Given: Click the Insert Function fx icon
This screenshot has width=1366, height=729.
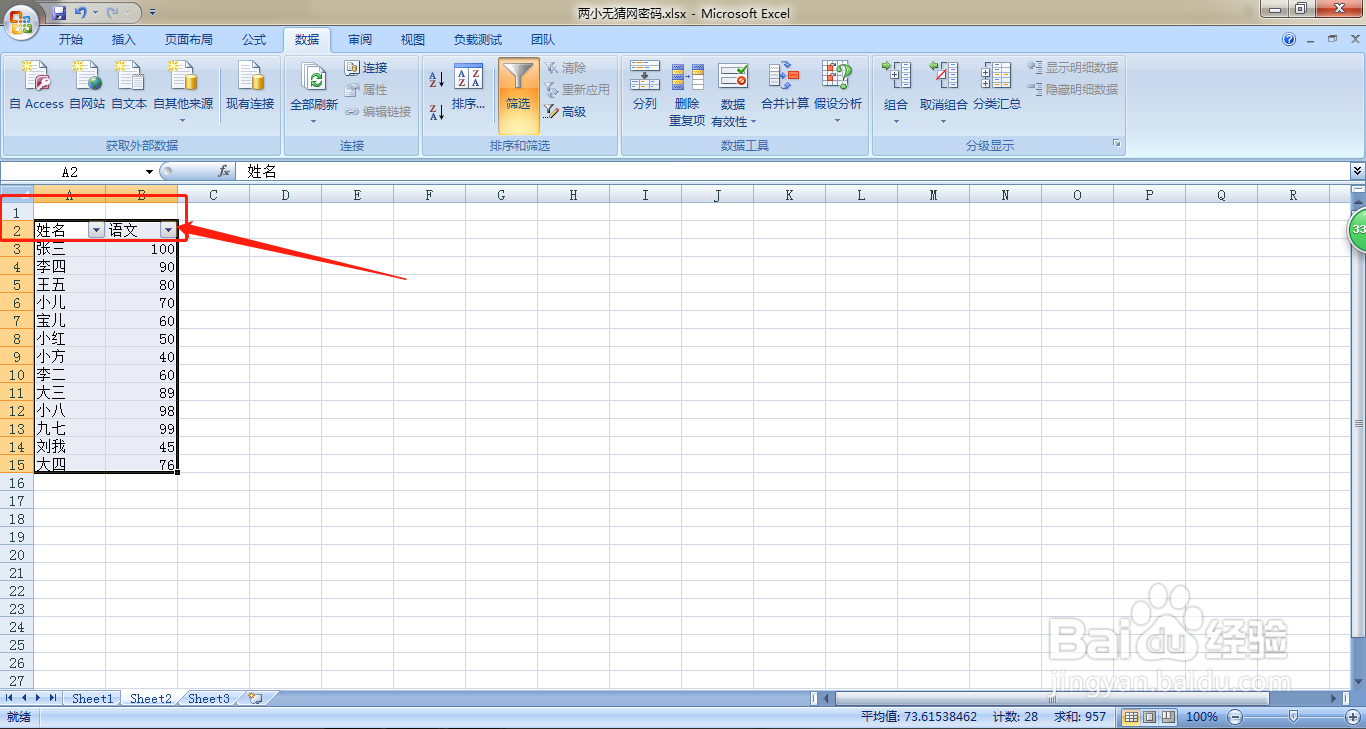Looking at the screenshot, I should pyautogui.click(x=224, y=172).
